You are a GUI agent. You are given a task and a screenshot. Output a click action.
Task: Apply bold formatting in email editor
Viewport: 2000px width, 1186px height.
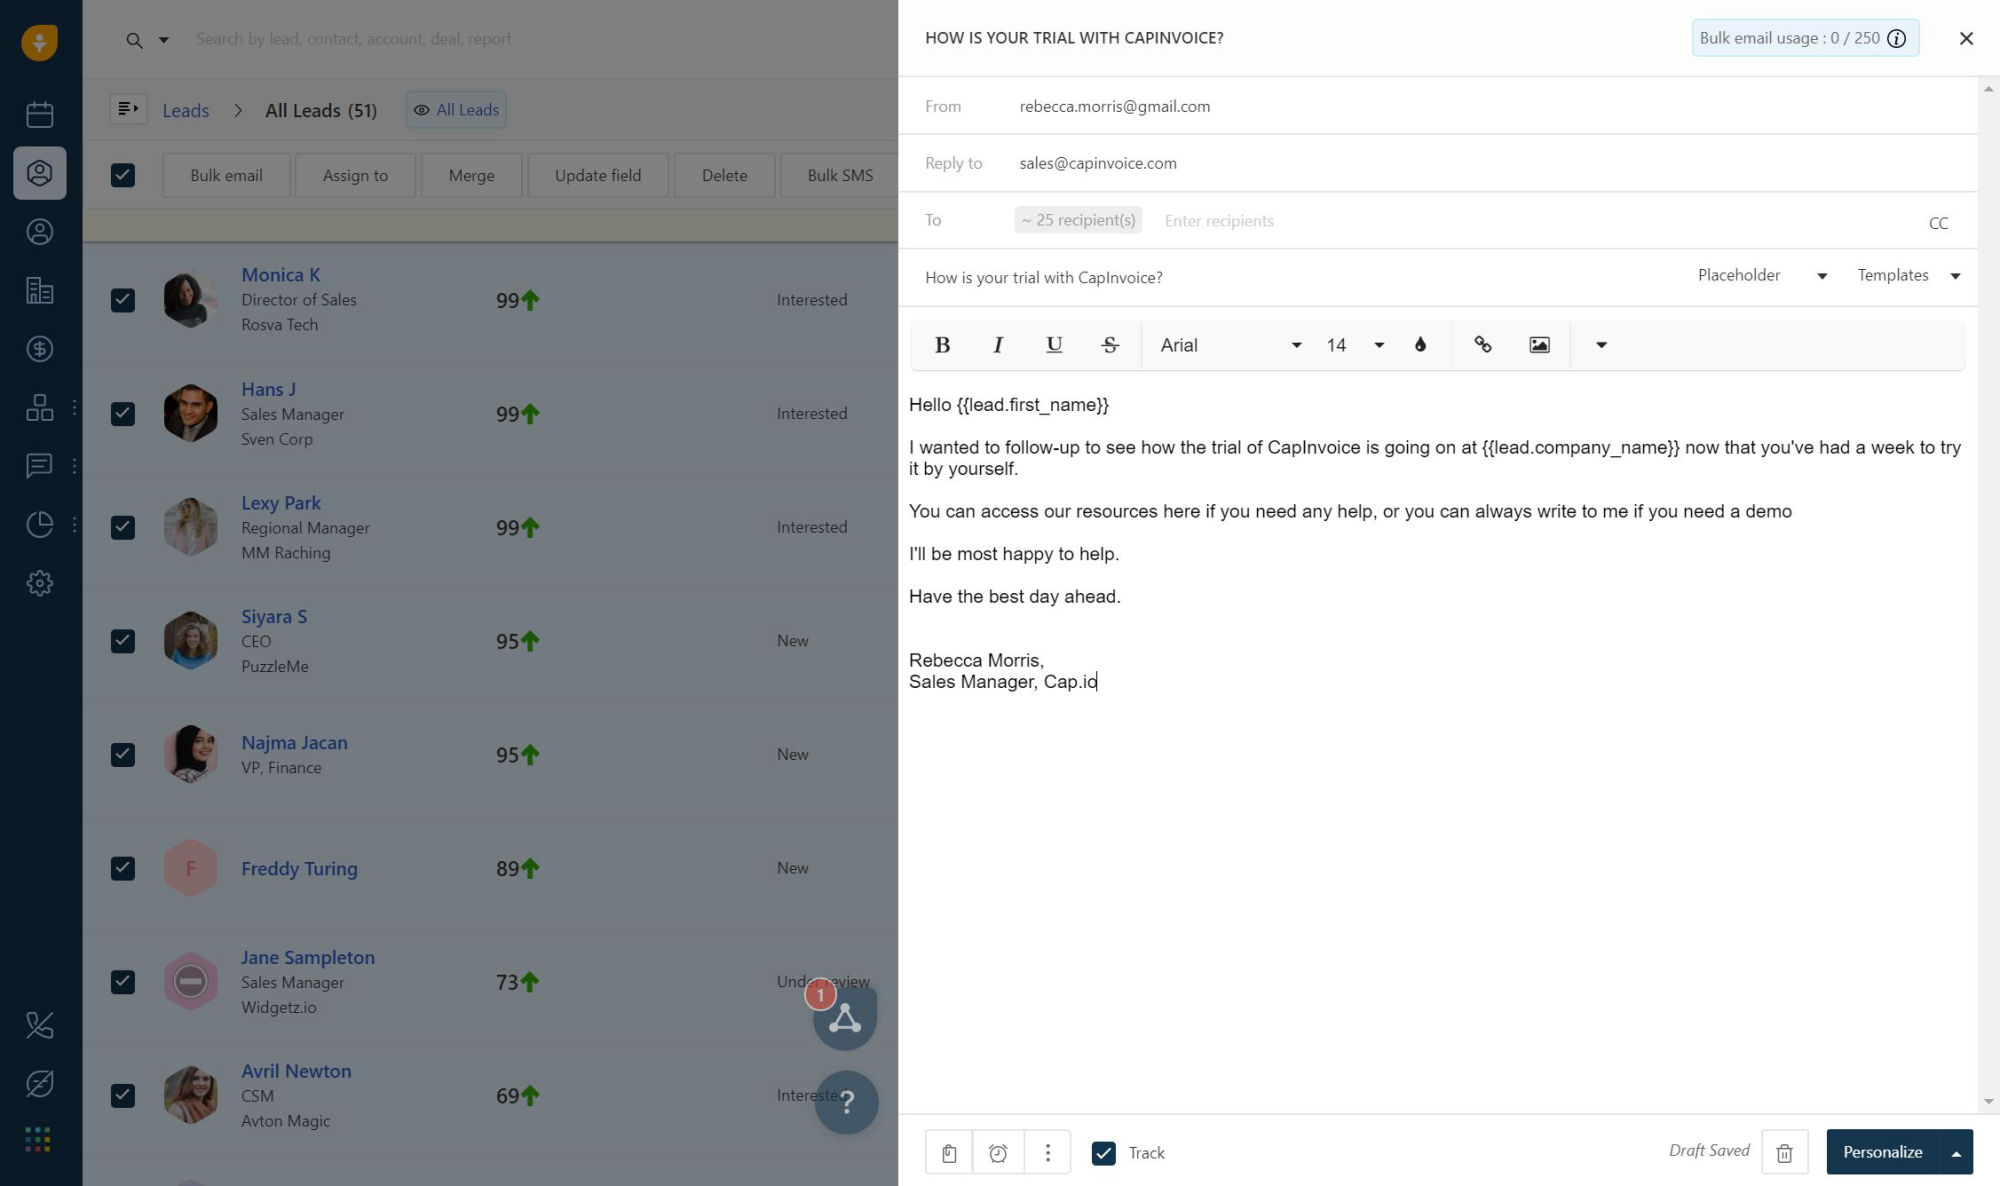click(941, 345)
